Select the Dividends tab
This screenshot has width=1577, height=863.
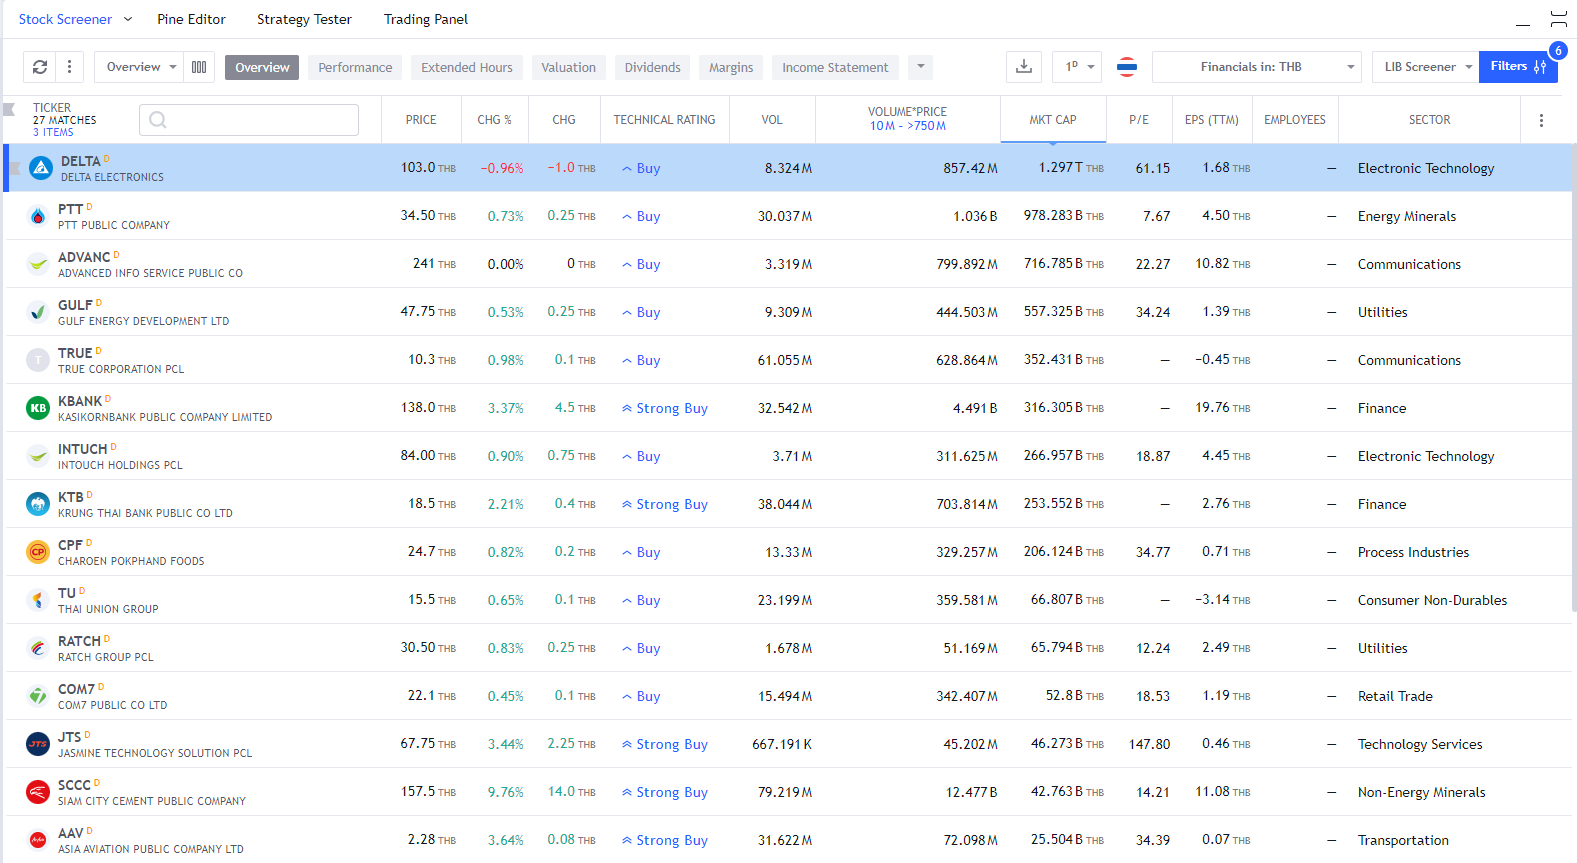click(x=653, y=67)
